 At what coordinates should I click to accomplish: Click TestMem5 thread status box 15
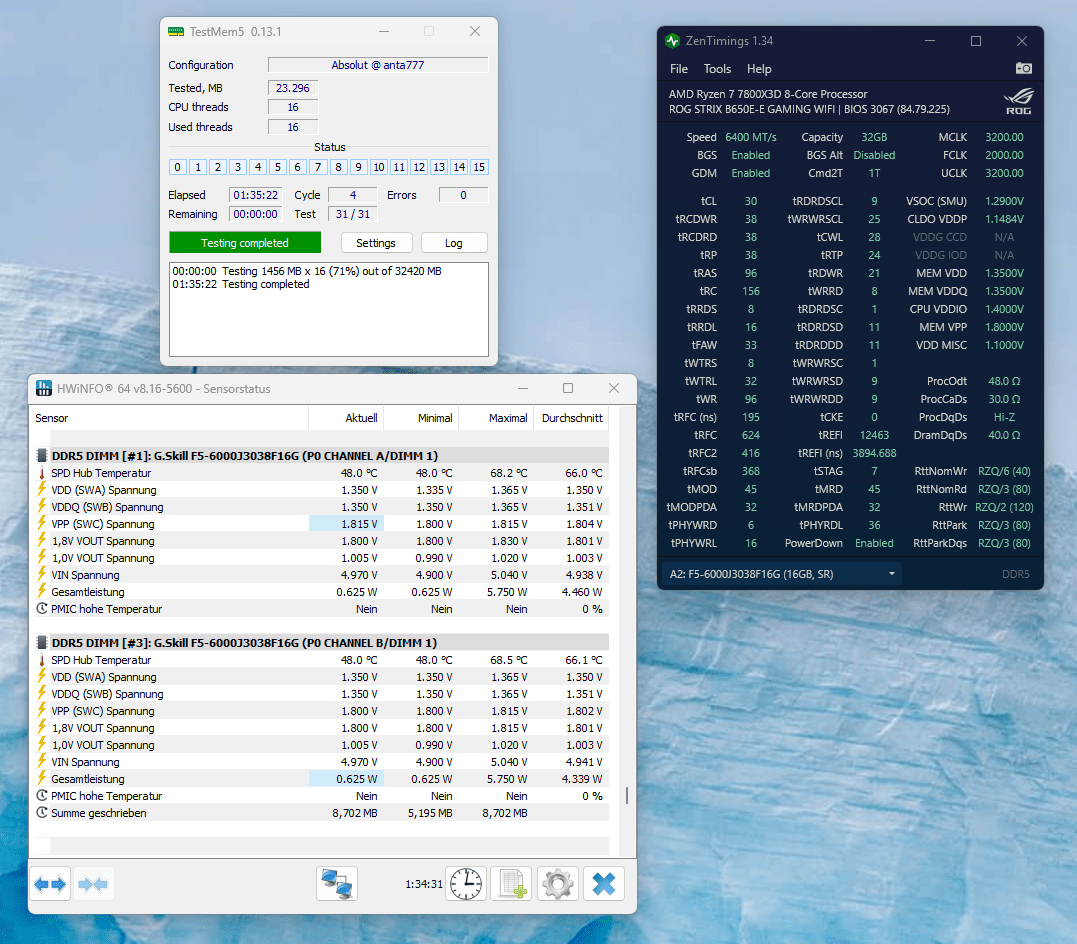click(479, 167)
